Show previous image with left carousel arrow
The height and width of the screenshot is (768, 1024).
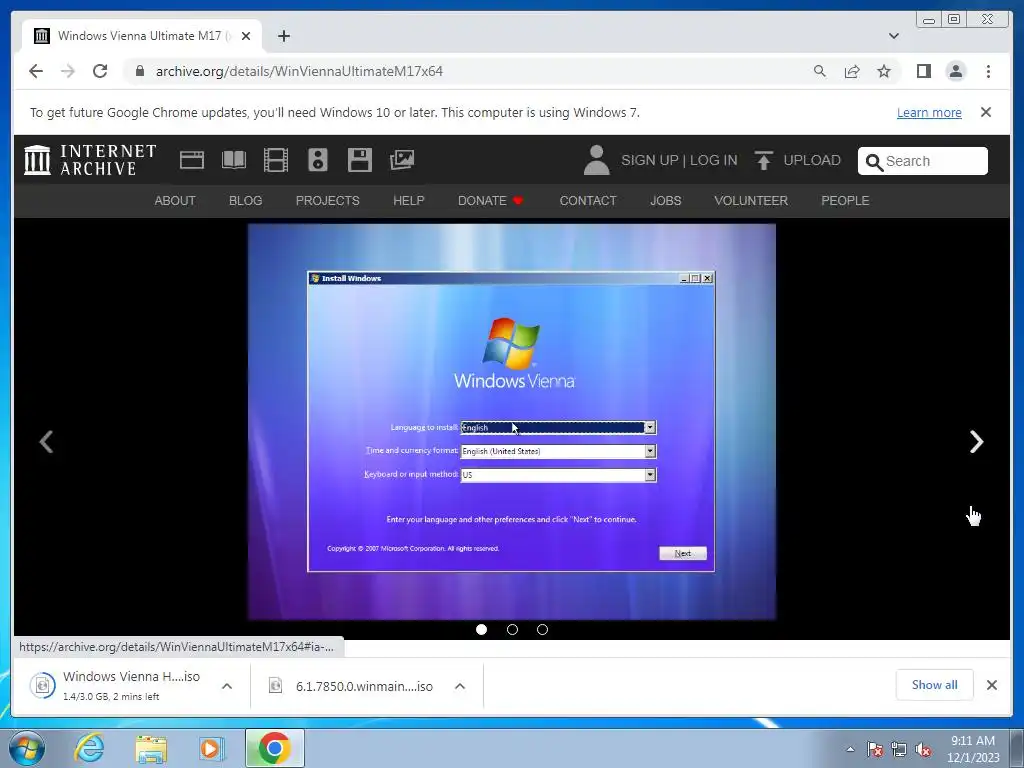click(x=46, y=441)
